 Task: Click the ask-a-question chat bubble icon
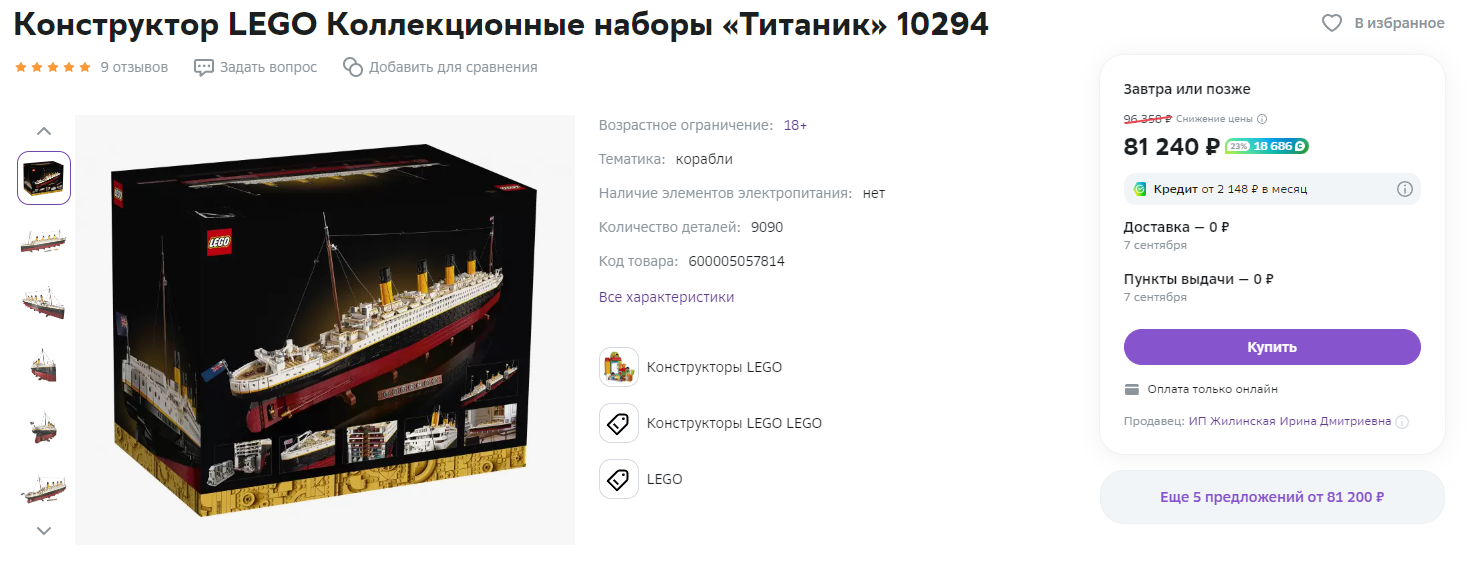[x=204, y=67]
